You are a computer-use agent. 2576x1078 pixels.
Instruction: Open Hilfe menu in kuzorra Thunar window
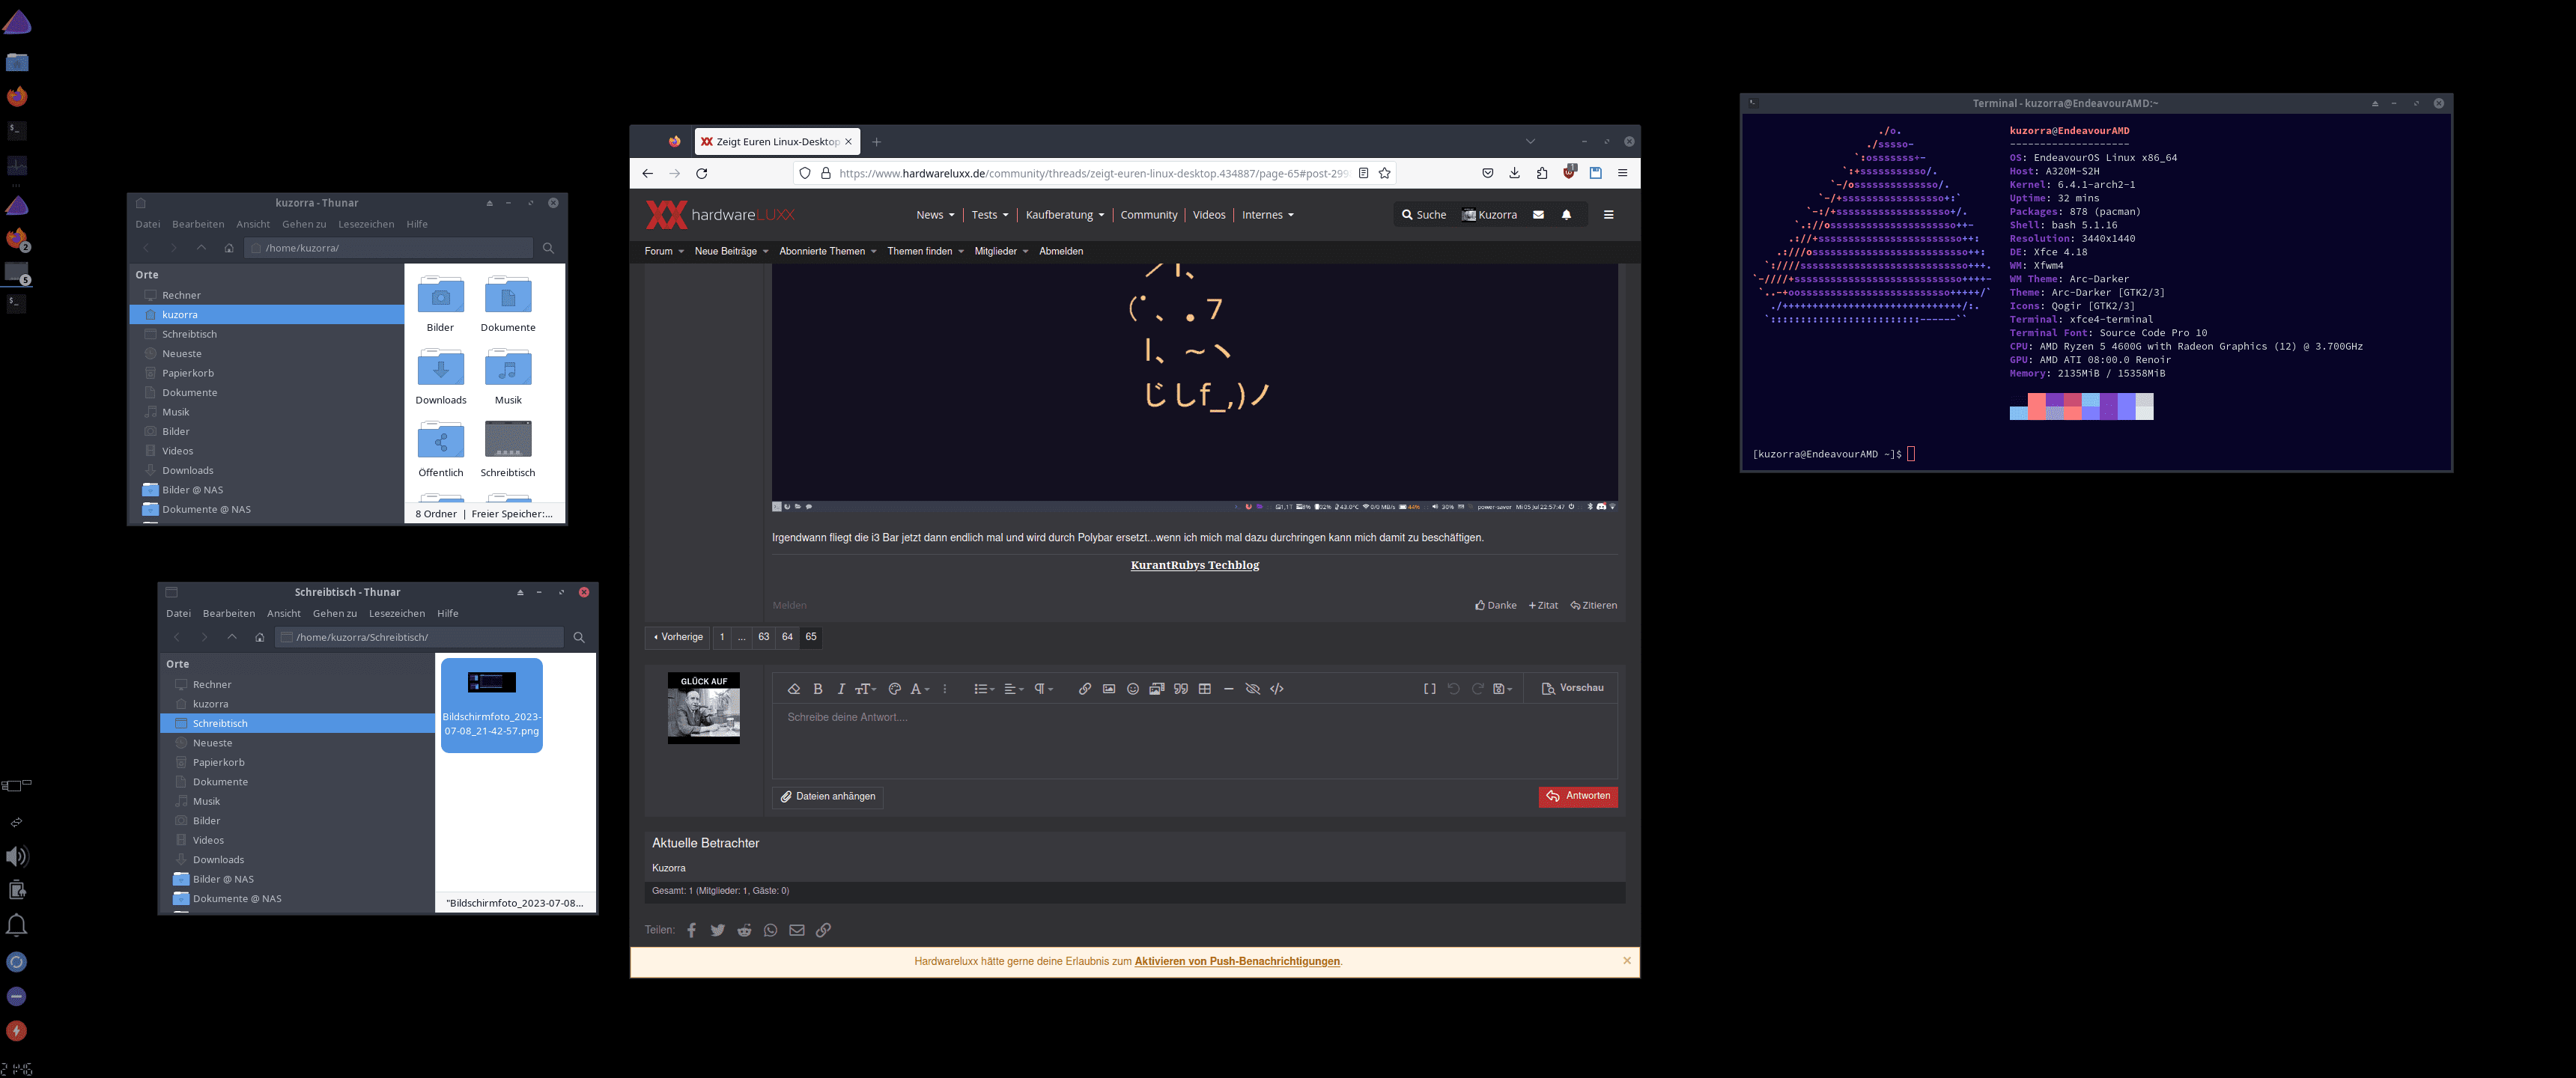tap(417, 224)
